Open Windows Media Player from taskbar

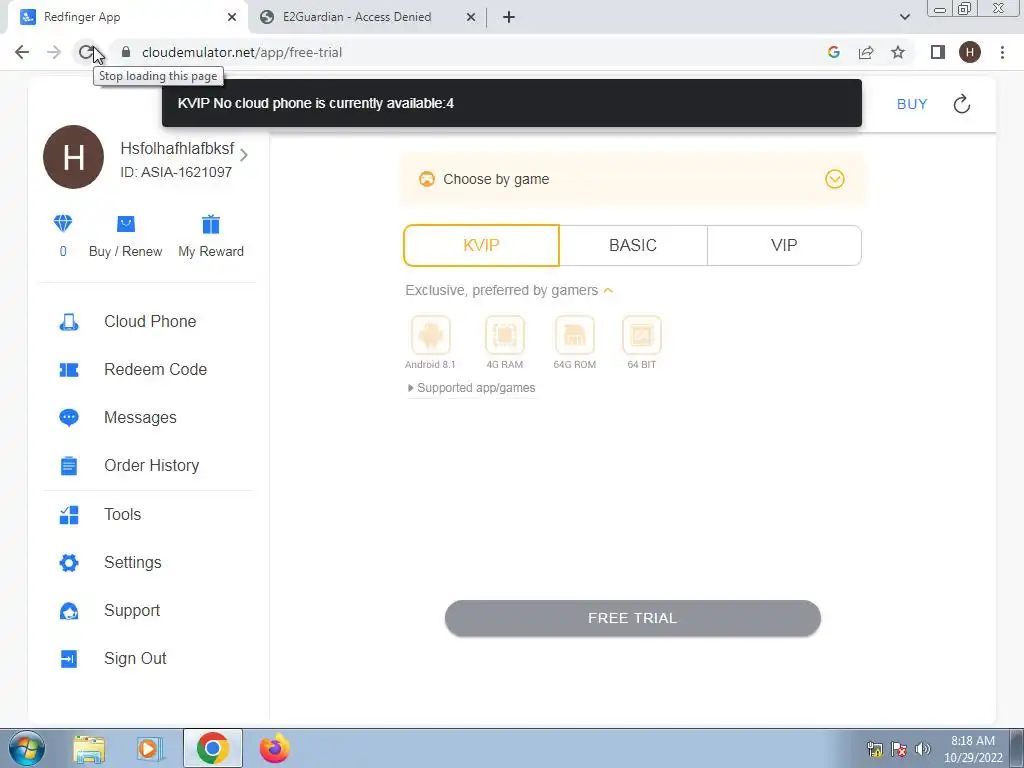coord(150,748)
